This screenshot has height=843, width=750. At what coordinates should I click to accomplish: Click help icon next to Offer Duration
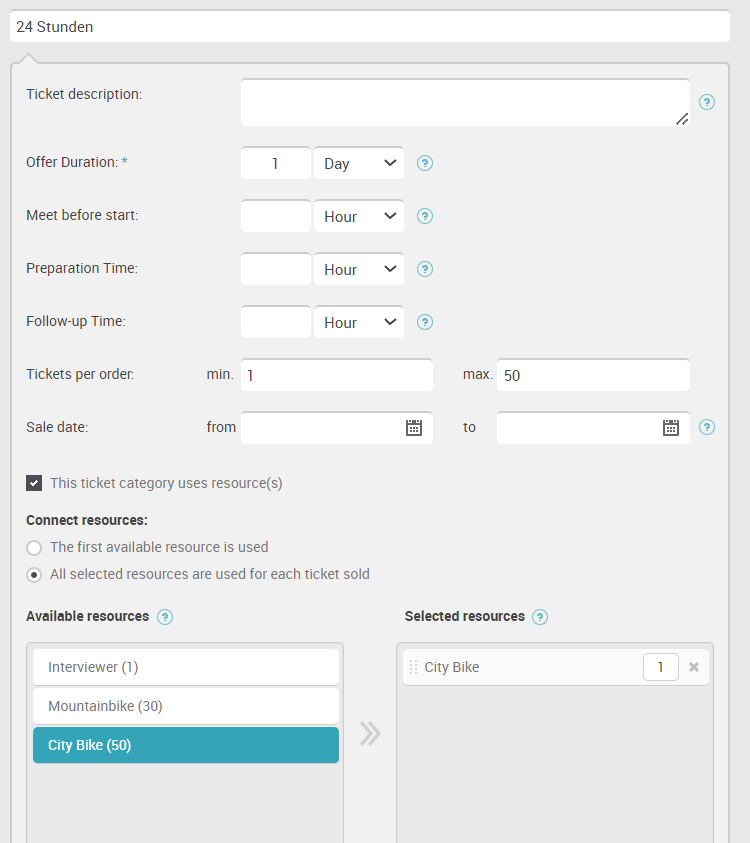click(x=425, y=163)
